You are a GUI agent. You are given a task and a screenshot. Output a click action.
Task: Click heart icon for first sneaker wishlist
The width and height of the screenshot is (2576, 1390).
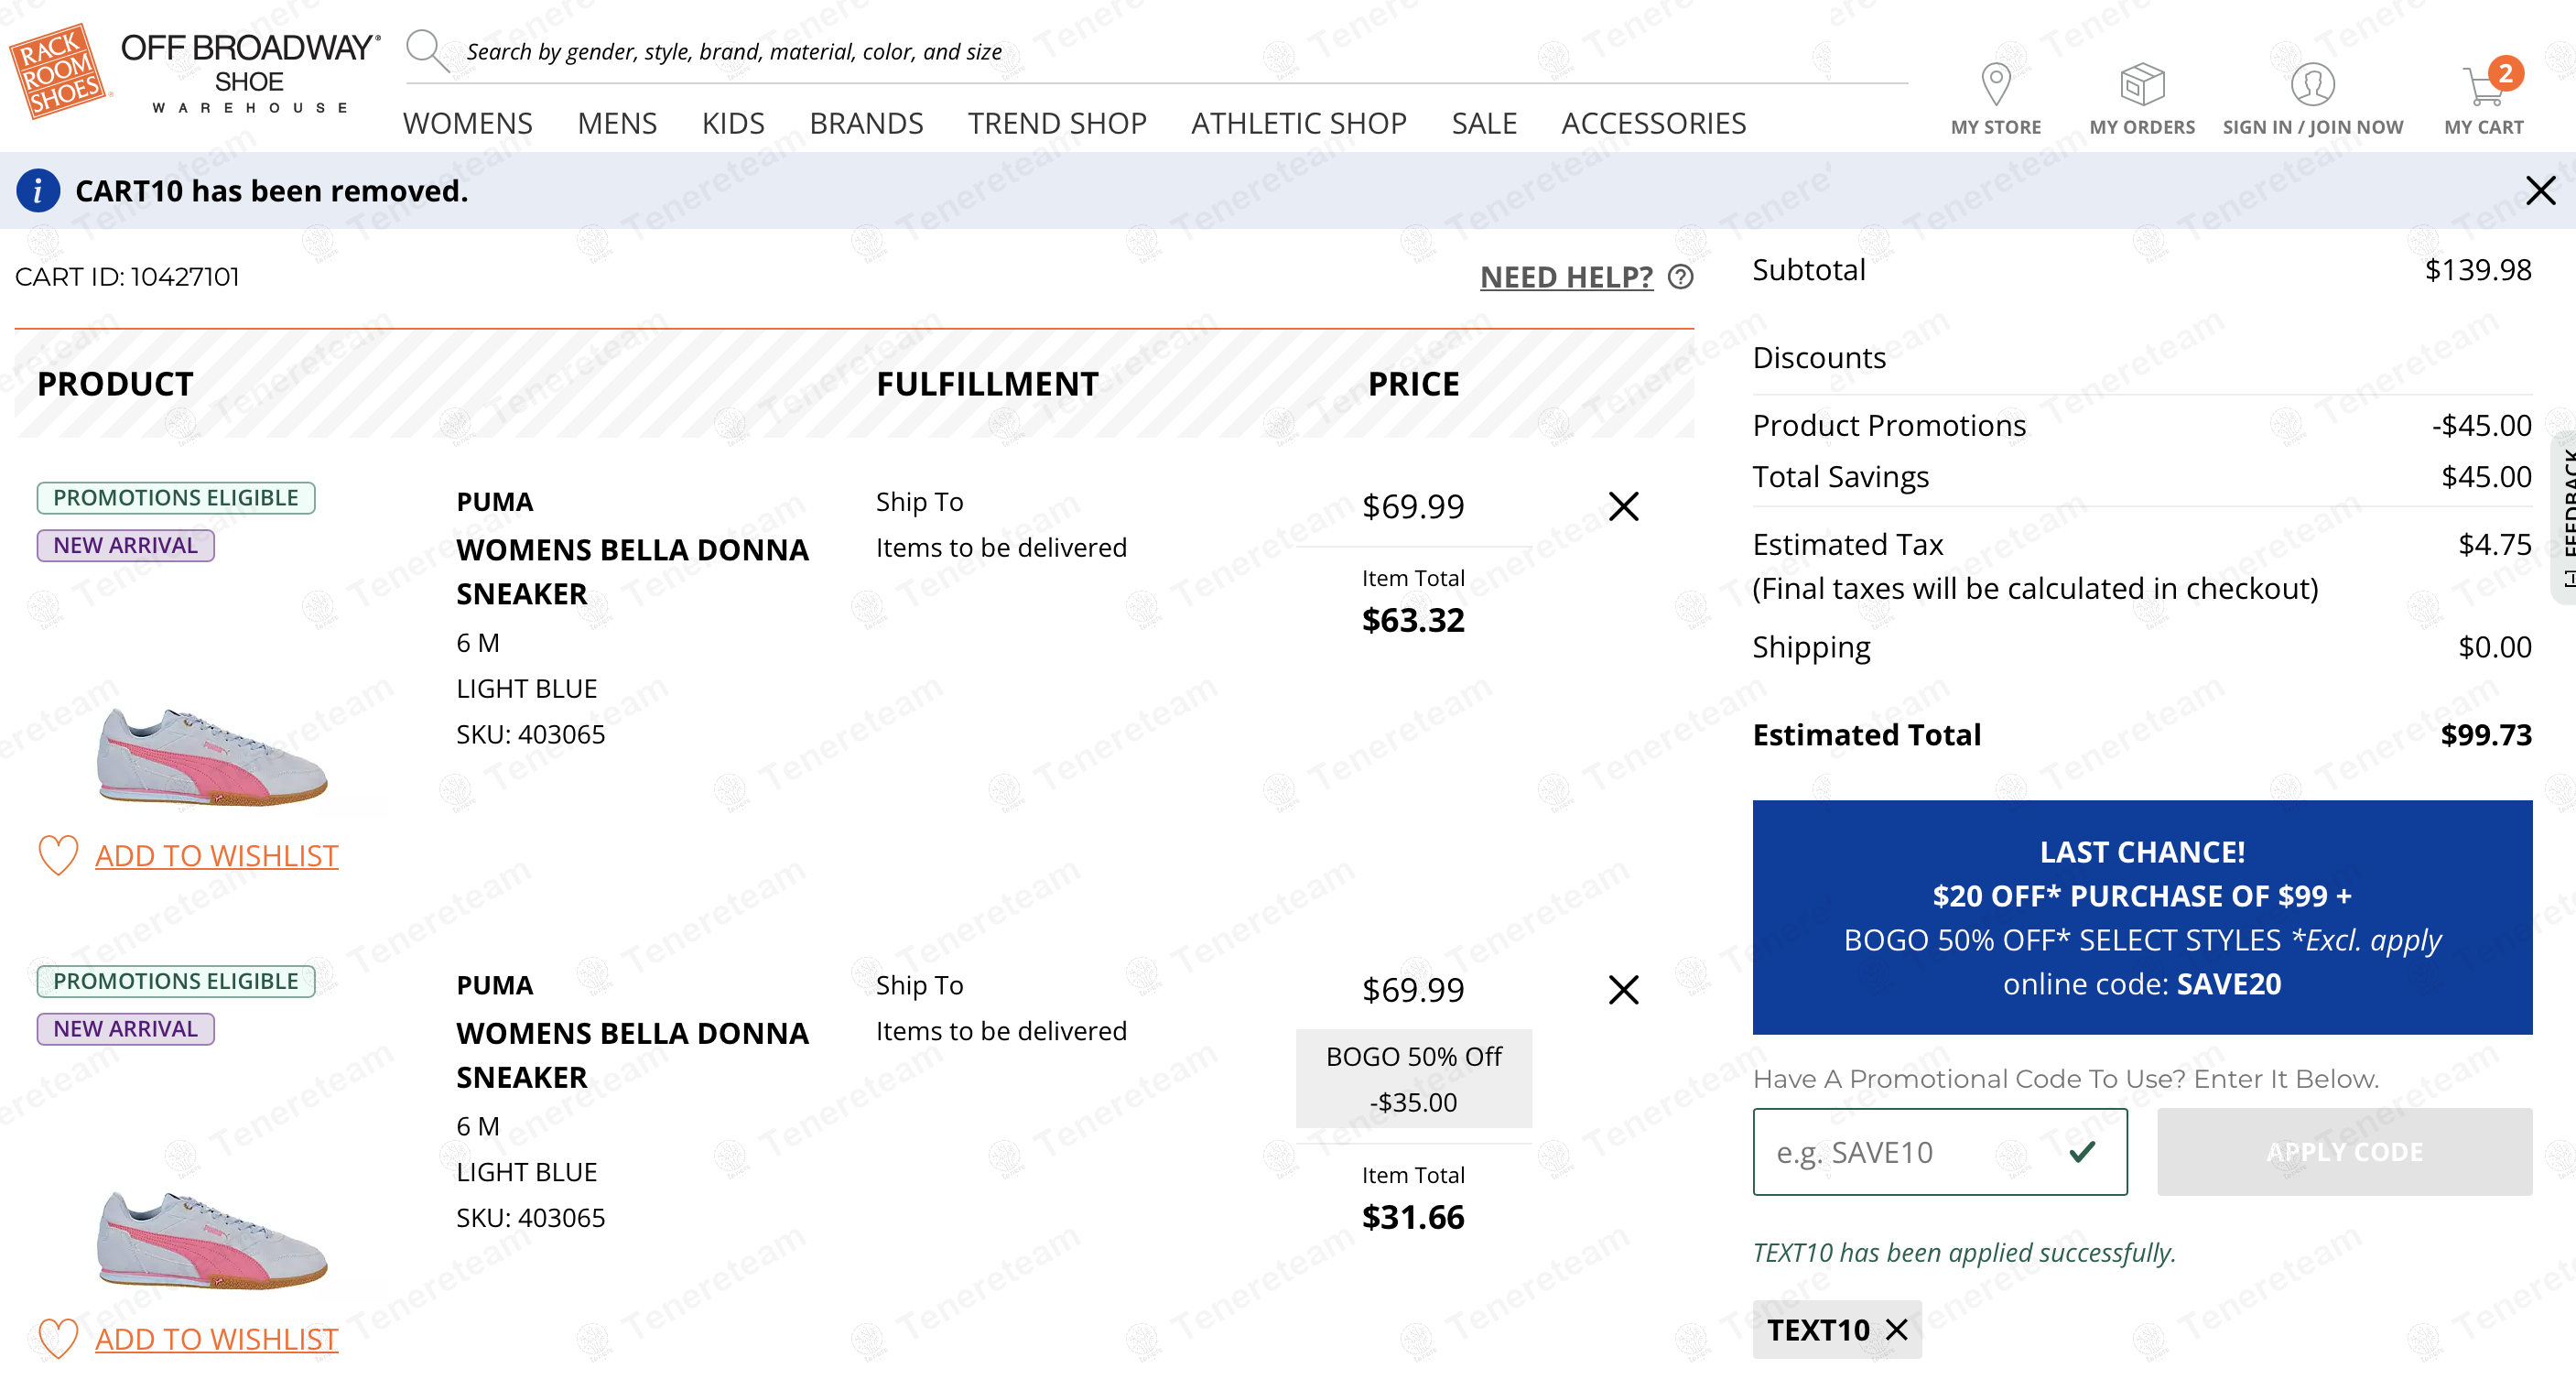click(58, 855)
